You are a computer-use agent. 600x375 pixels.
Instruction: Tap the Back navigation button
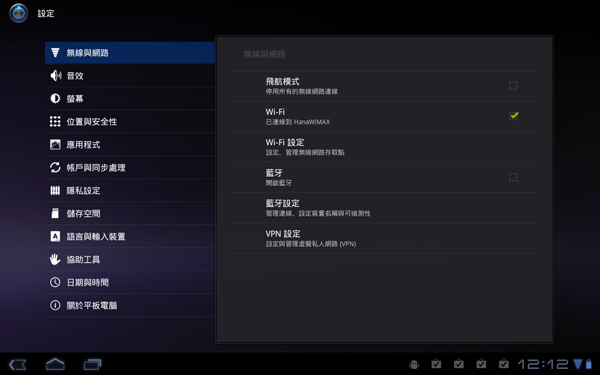[18, 364]
